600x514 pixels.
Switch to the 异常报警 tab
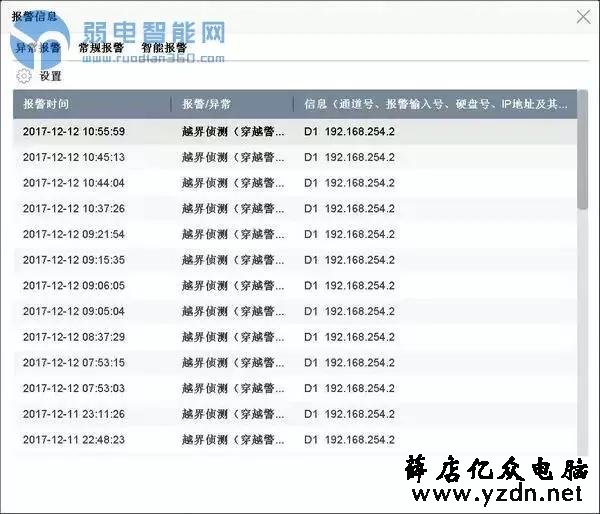pyautogui.click(x=38, y=48)
